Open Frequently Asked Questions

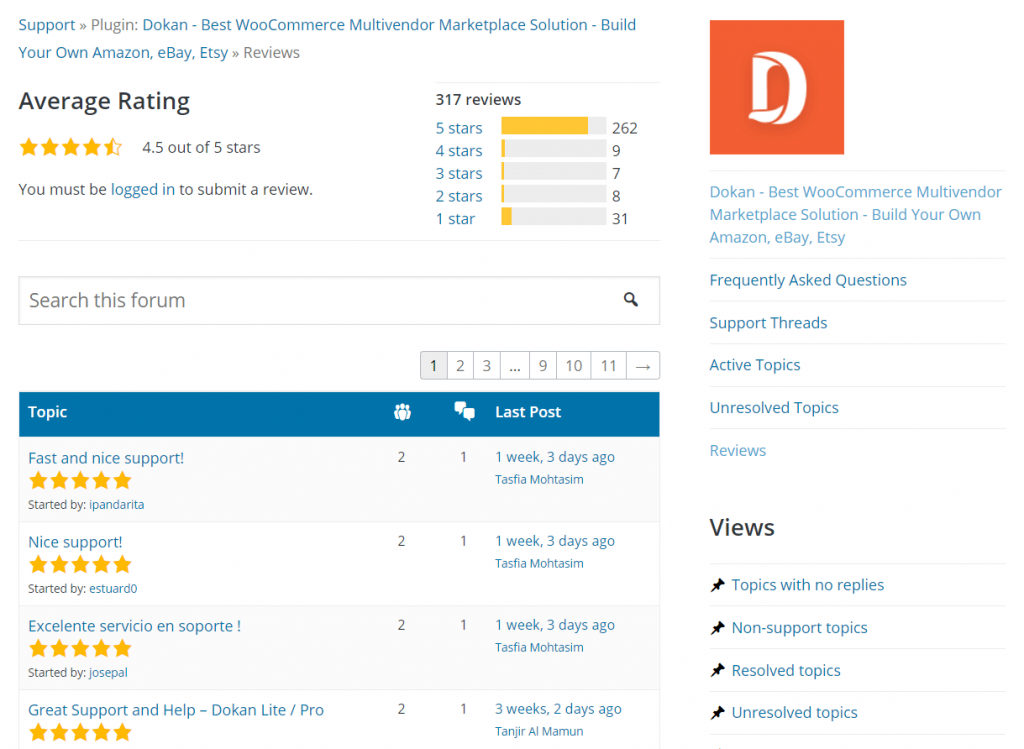pyautogui.click(x=808, y=280)
